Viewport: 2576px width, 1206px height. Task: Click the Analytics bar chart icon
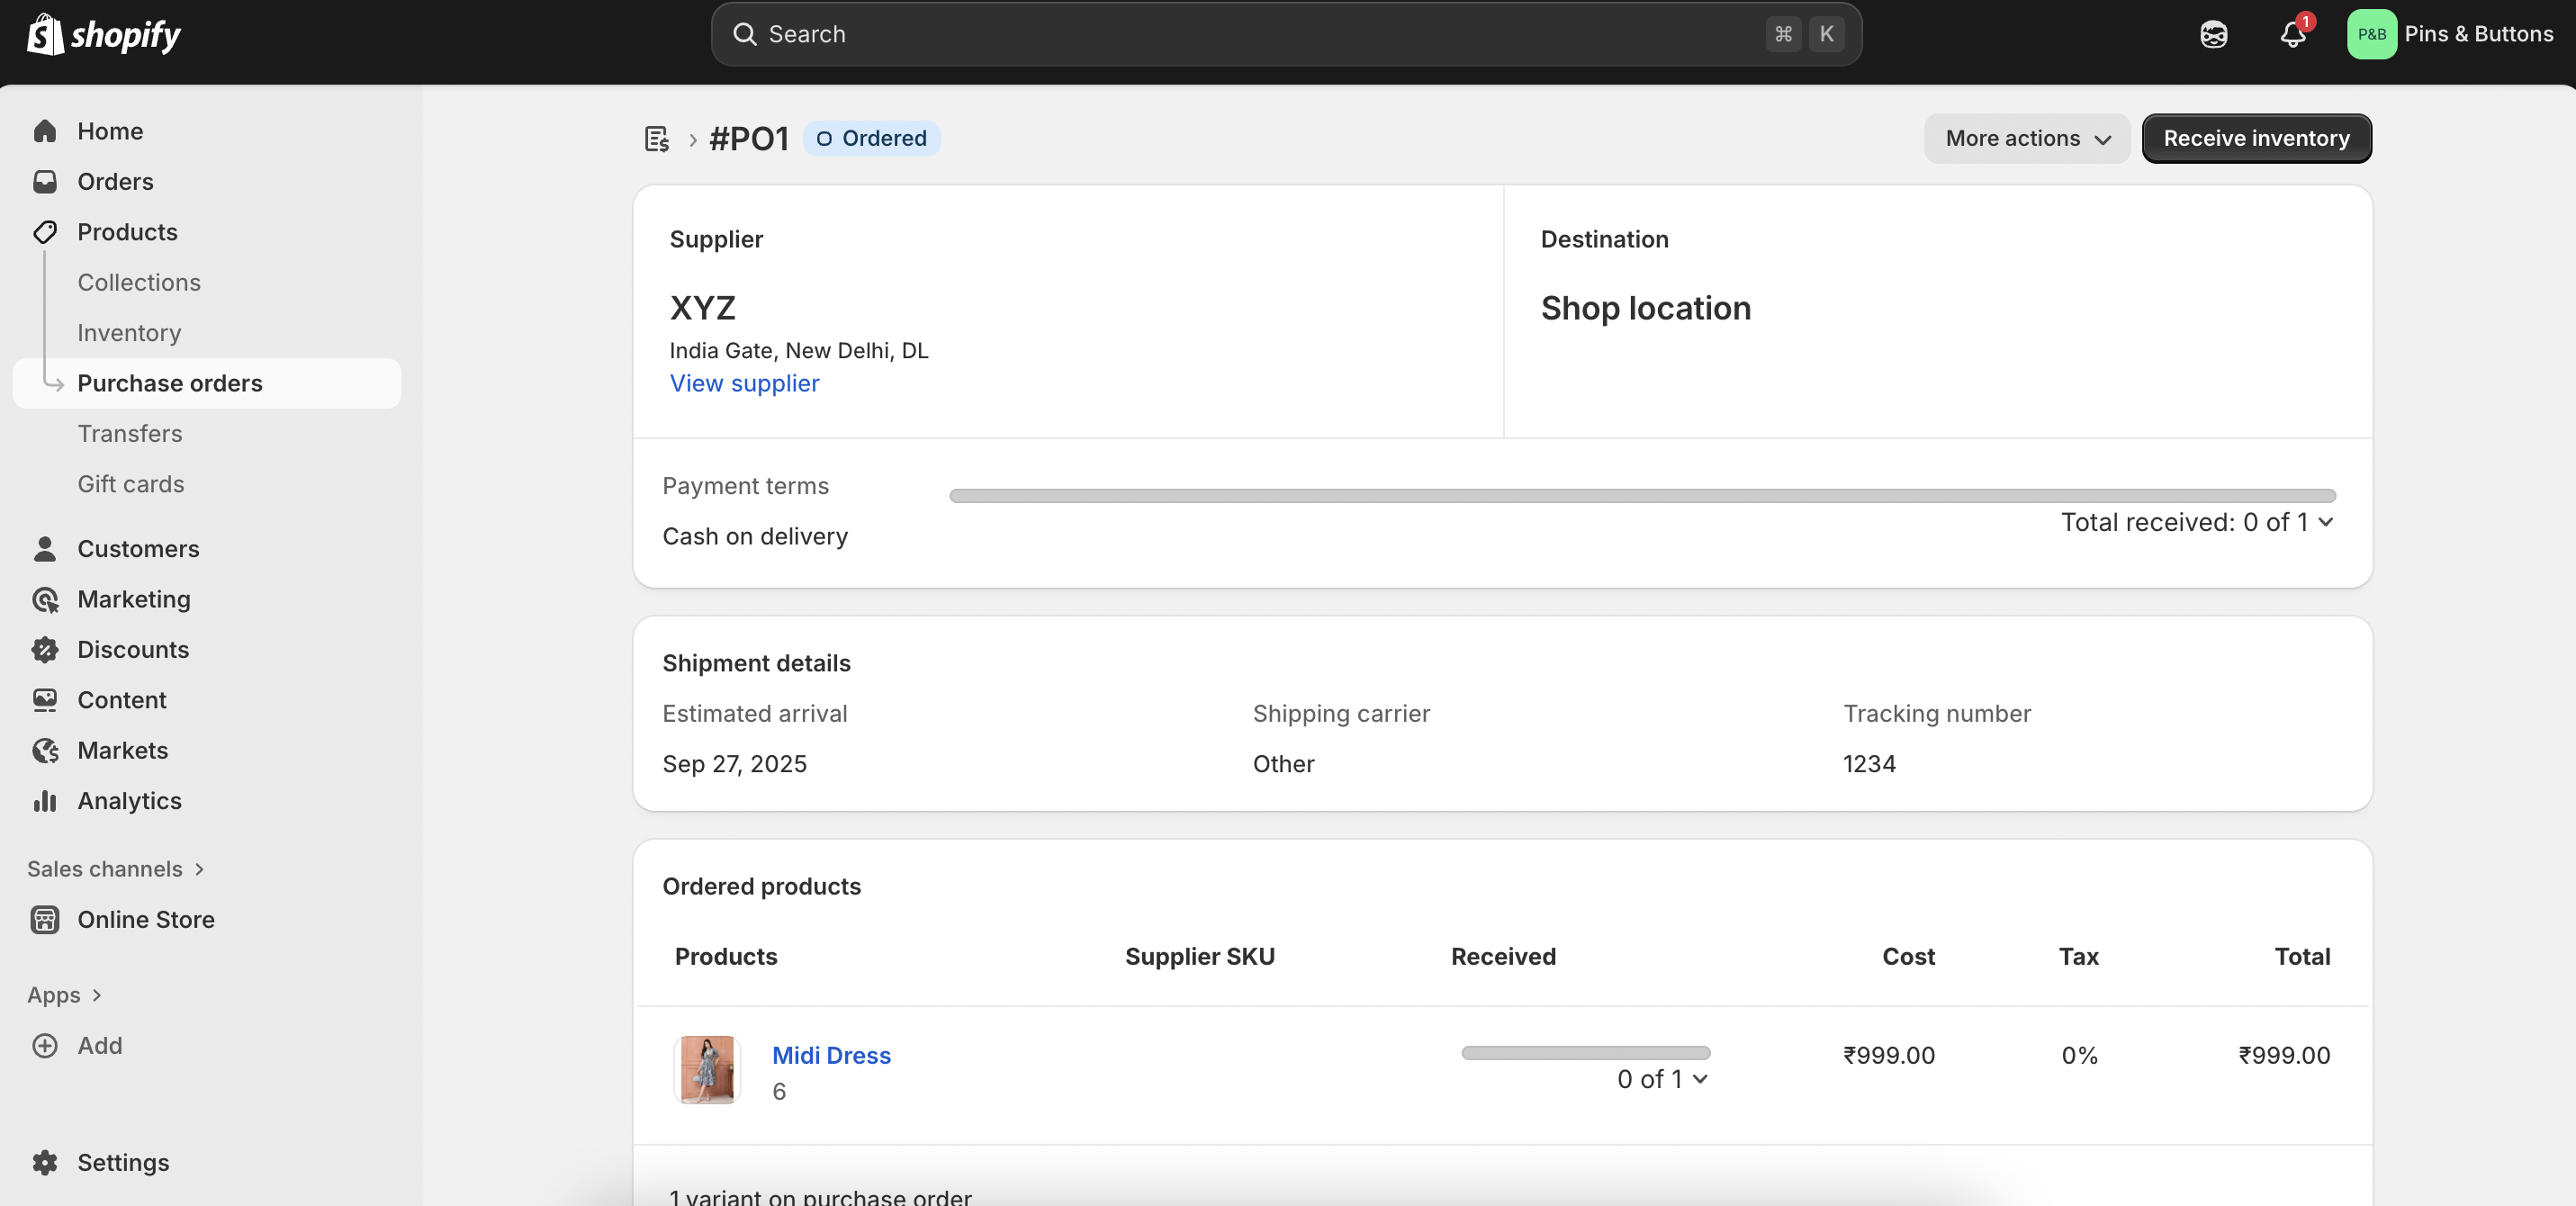point(45,801)
